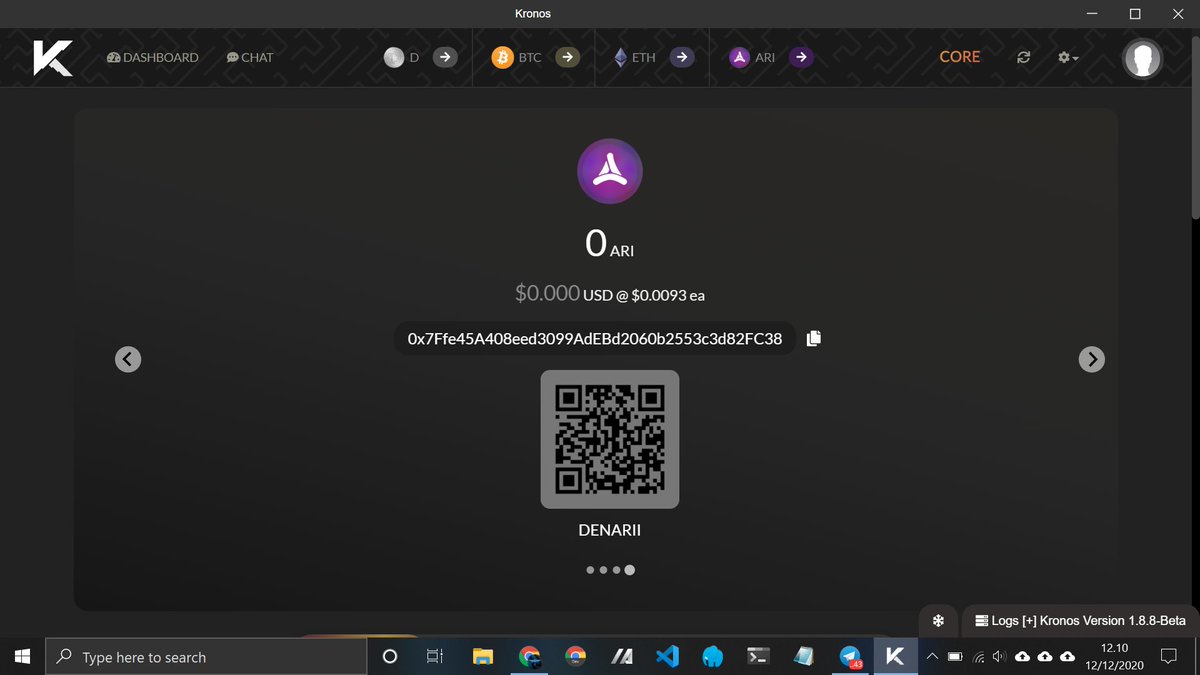Click the Kronos K icon in the taskbar
Screen dimensions: 1200x675
(x=895, y=657)
